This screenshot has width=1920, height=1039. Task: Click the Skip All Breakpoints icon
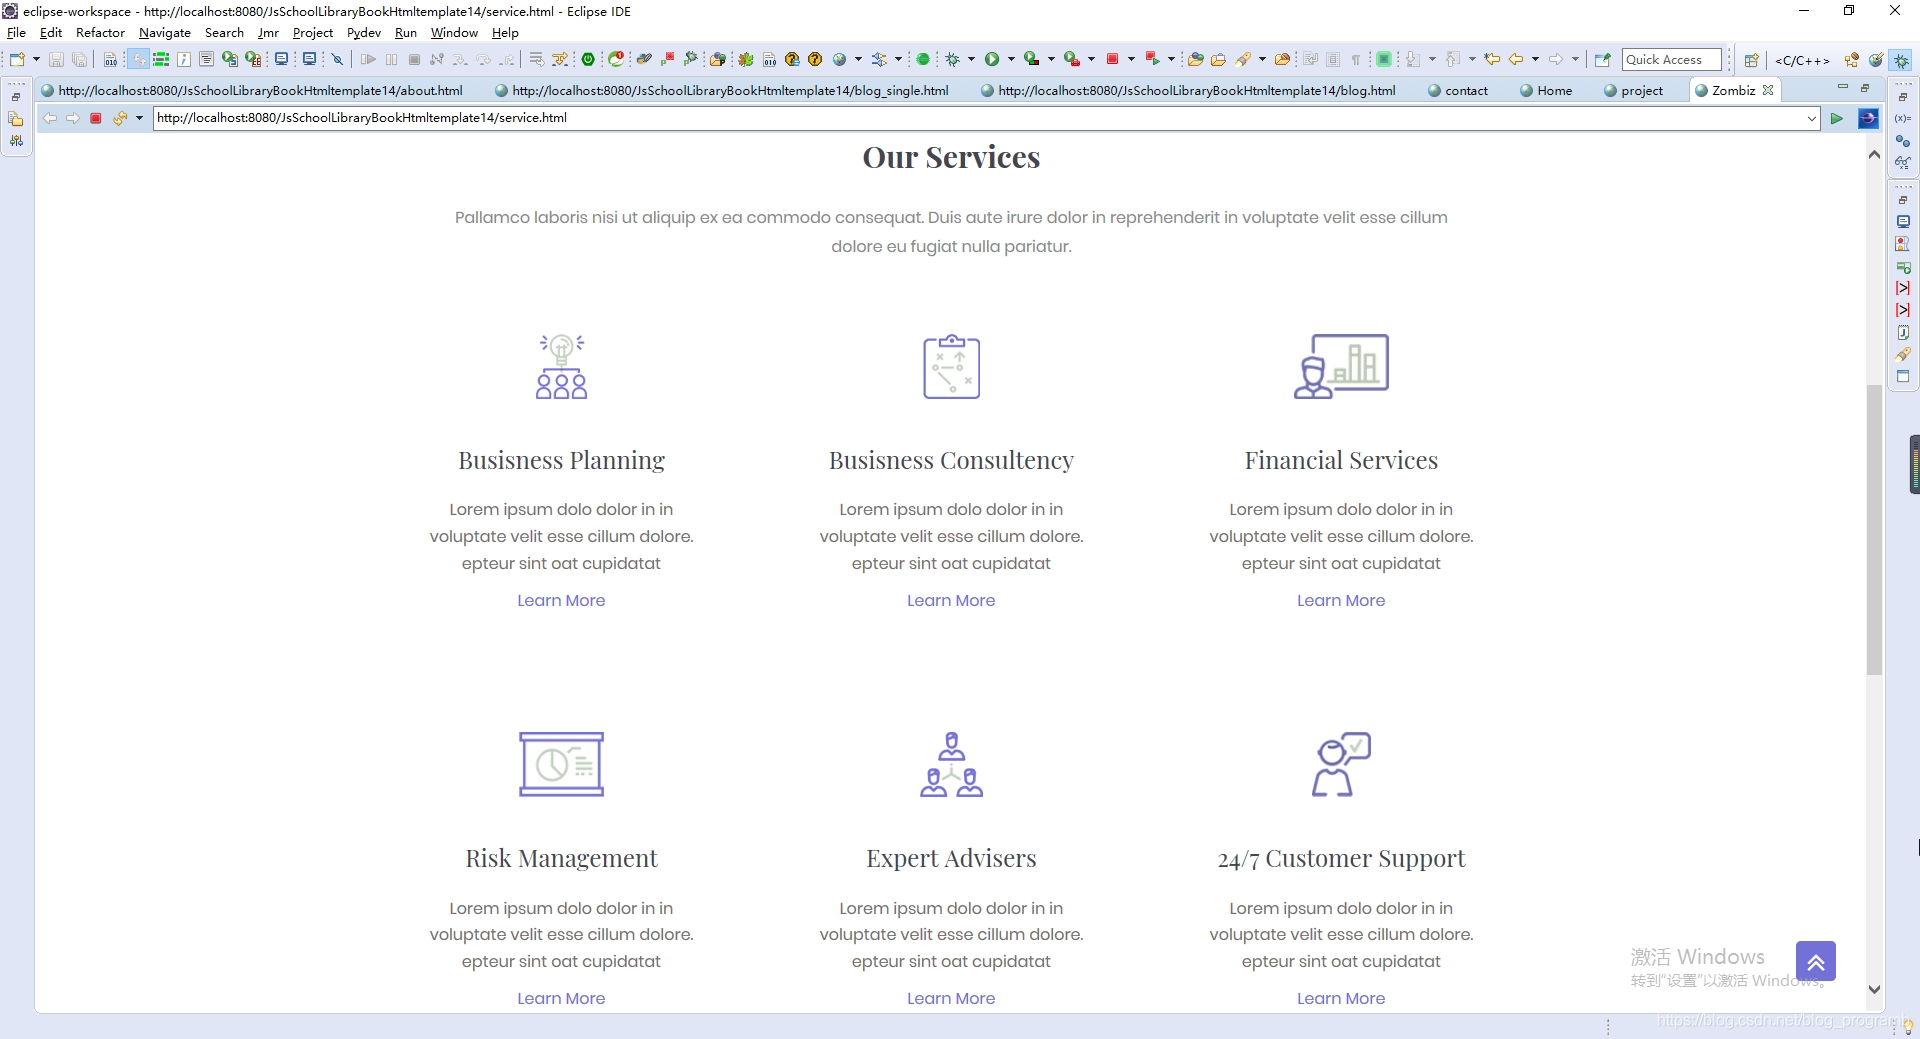(338, 59)
